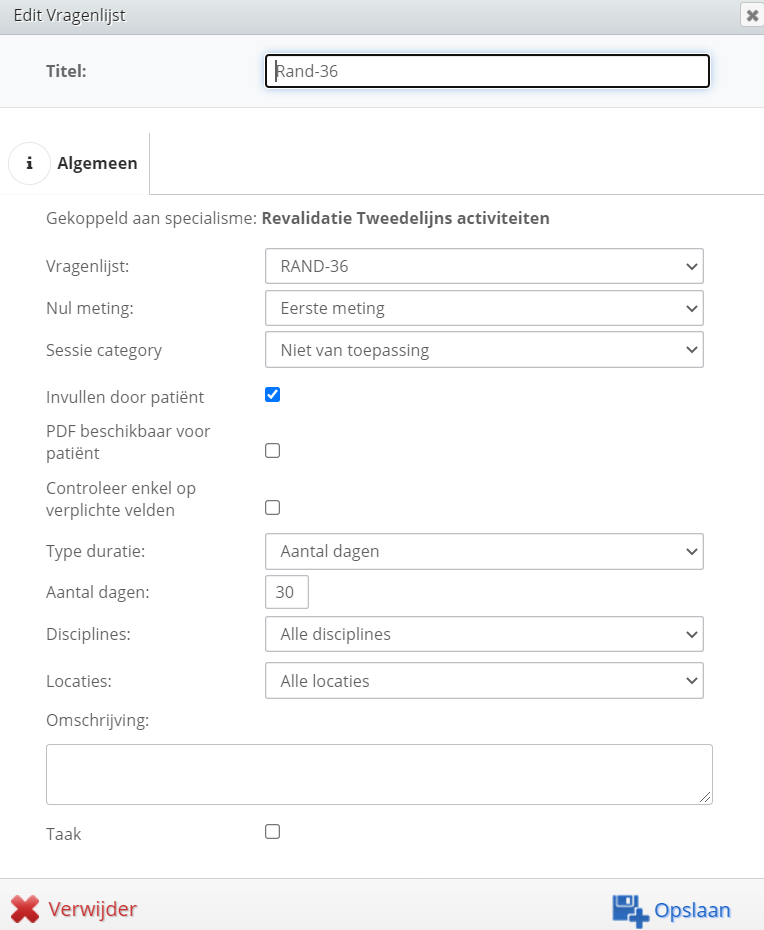This screenshot has width=764, height=930.
Task: Click the Aantal dagen number field
Action: (x=286, y=592)
